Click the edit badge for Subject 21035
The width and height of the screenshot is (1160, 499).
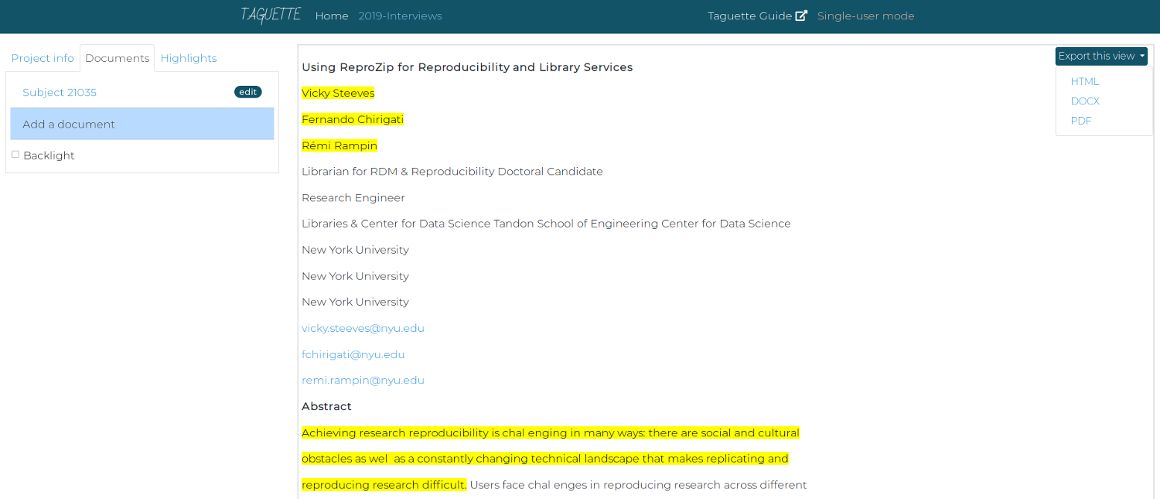(x=248, y=92)
